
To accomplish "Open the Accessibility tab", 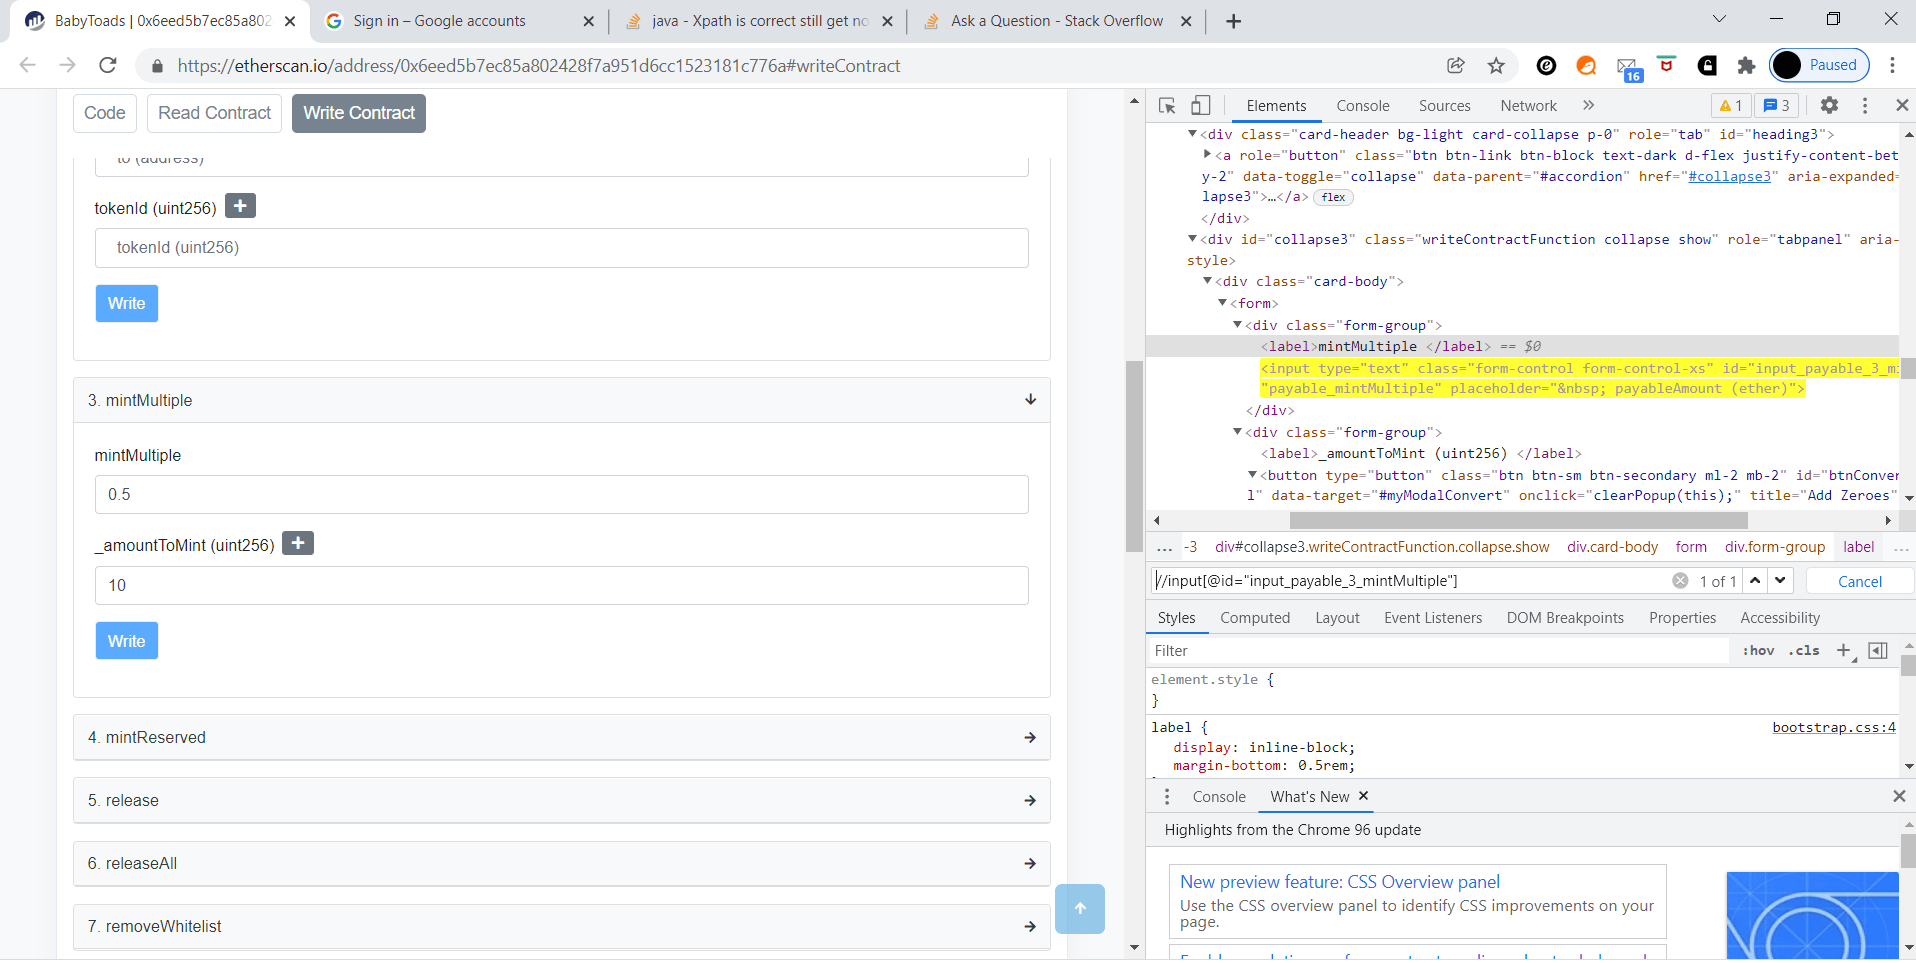I will point(1780,618).
